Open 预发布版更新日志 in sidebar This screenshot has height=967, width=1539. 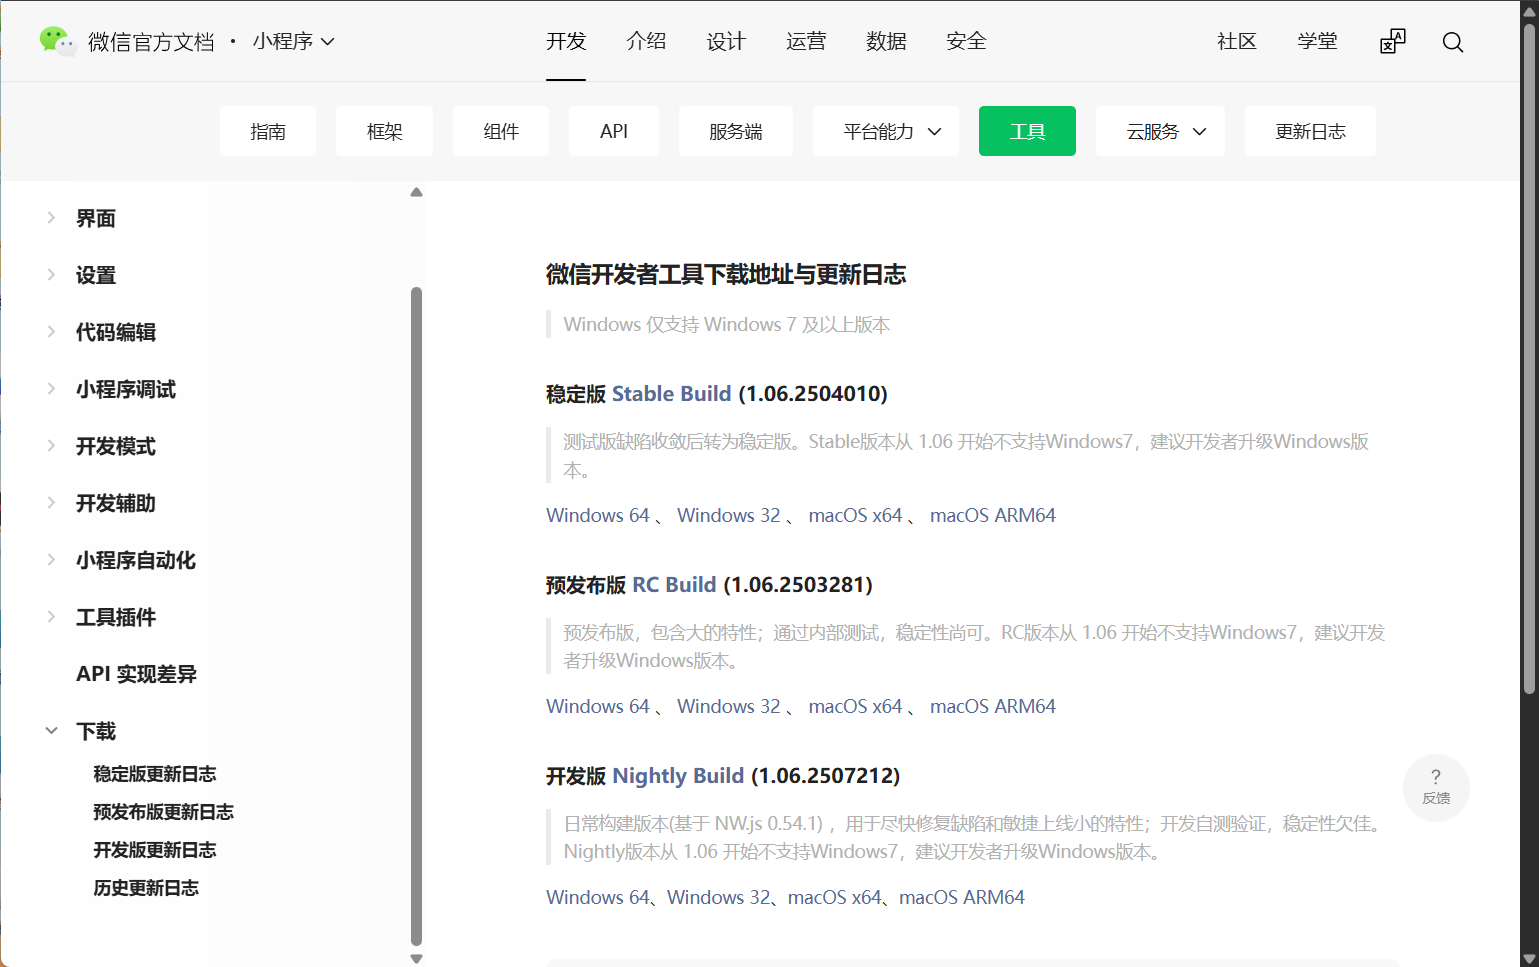tap(164, 812)
